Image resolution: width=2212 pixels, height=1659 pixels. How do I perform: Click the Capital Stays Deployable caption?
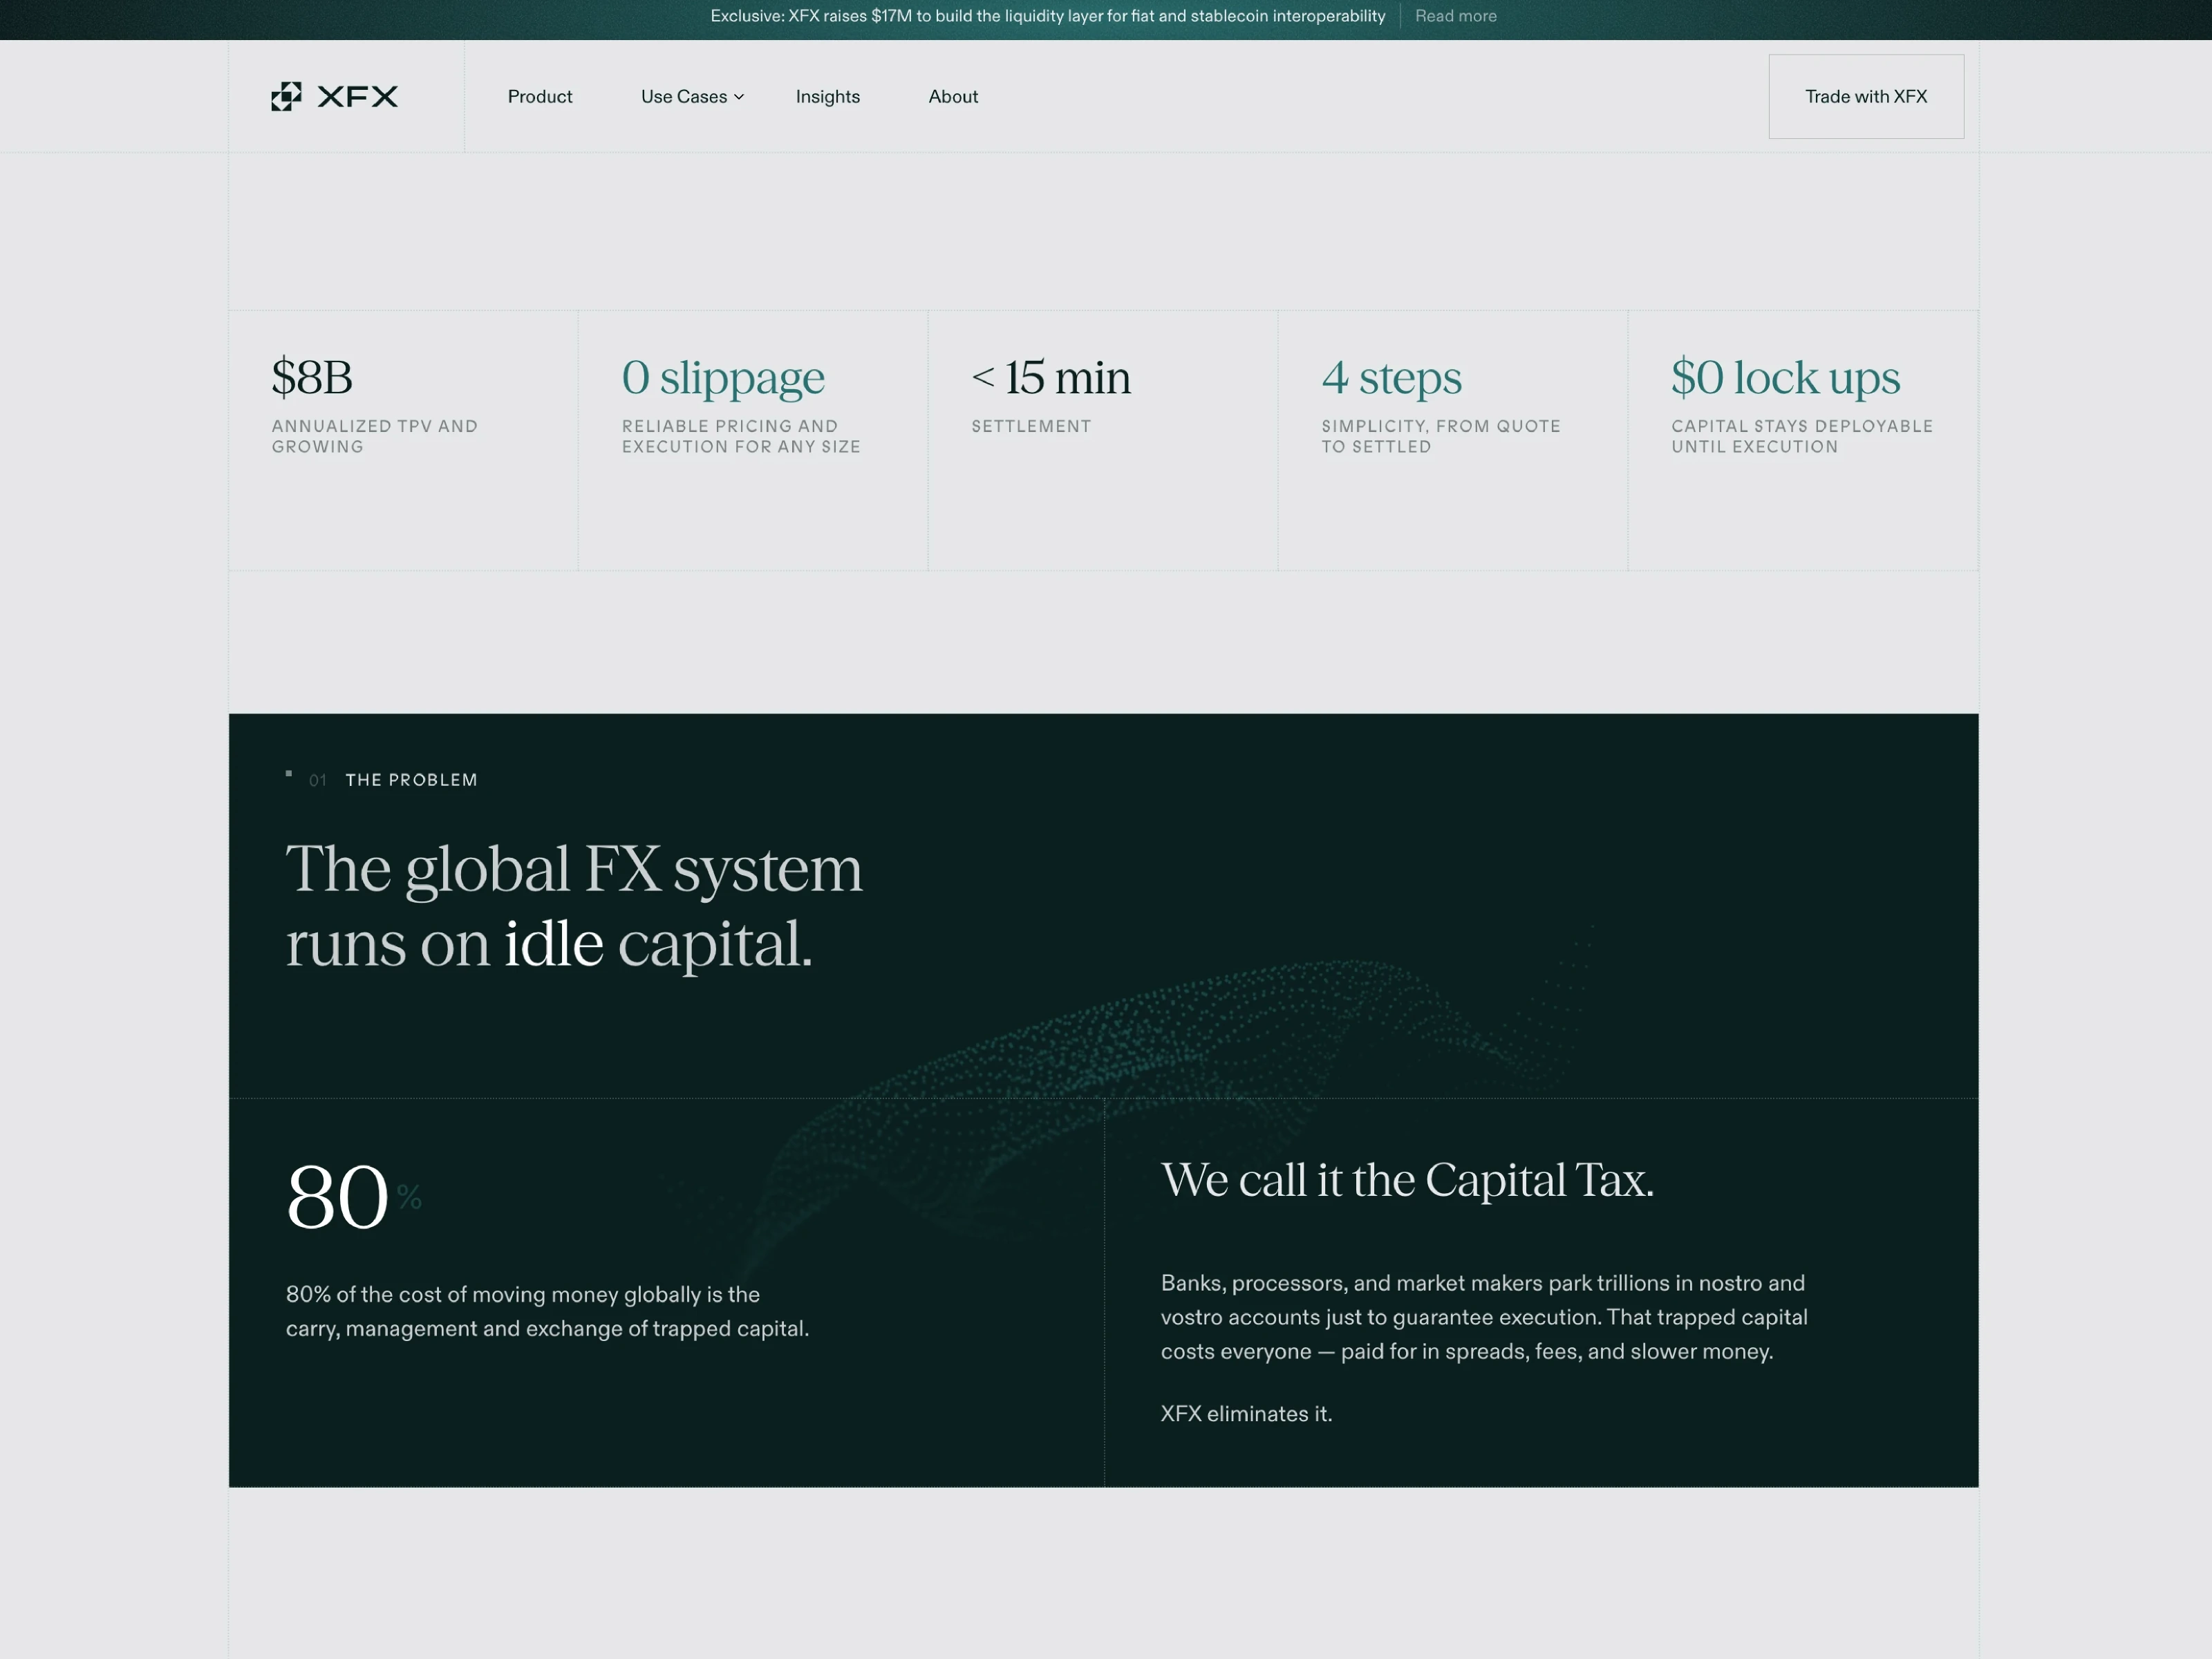(x=1802, y=436)
